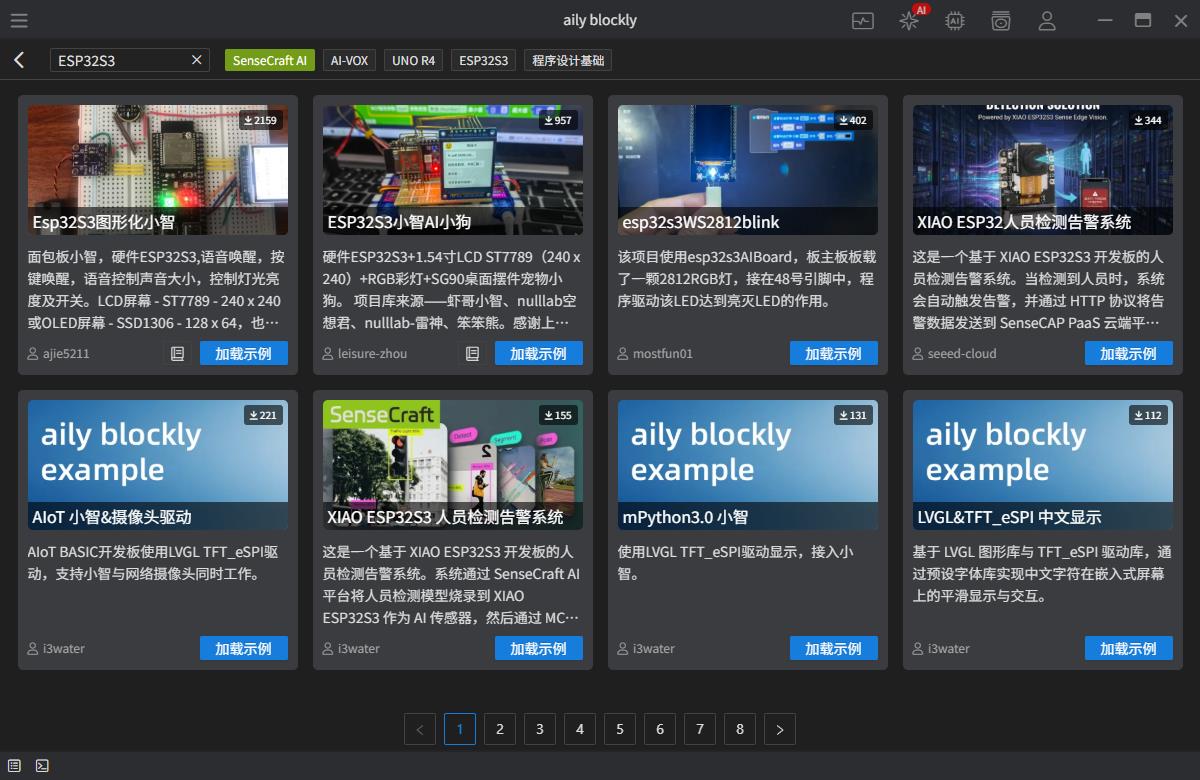This screenshot has height=780, width=1200.
Task: Select the AI-VOX filter tag
Action: 350,60
